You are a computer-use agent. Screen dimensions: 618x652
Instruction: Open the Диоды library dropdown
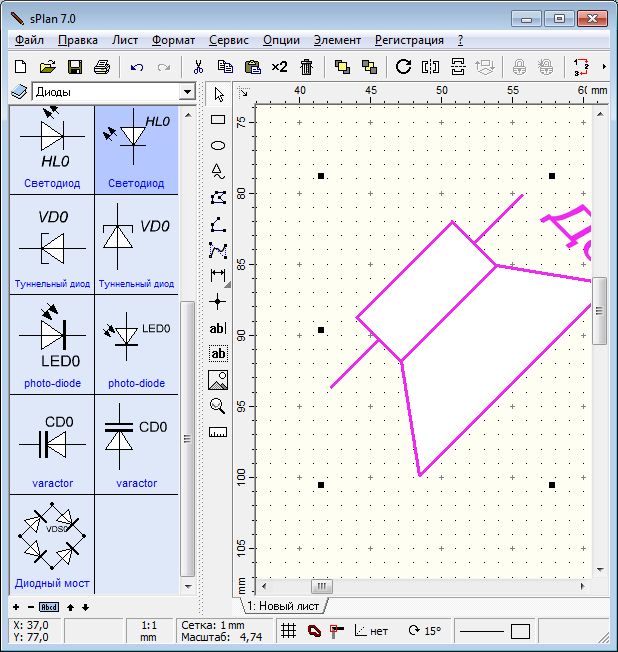186,92
